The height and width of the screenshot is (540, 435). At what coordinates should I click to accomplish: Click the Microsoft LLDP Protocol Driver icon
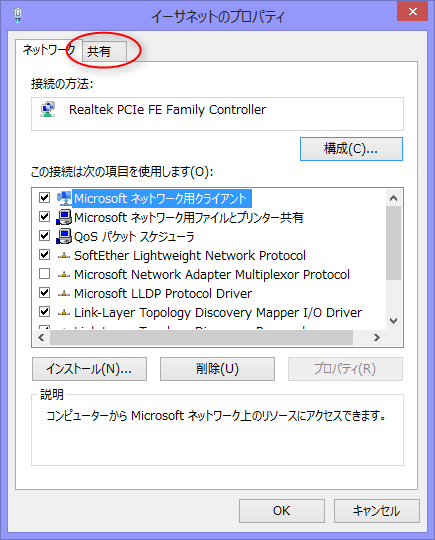(64, 293)
